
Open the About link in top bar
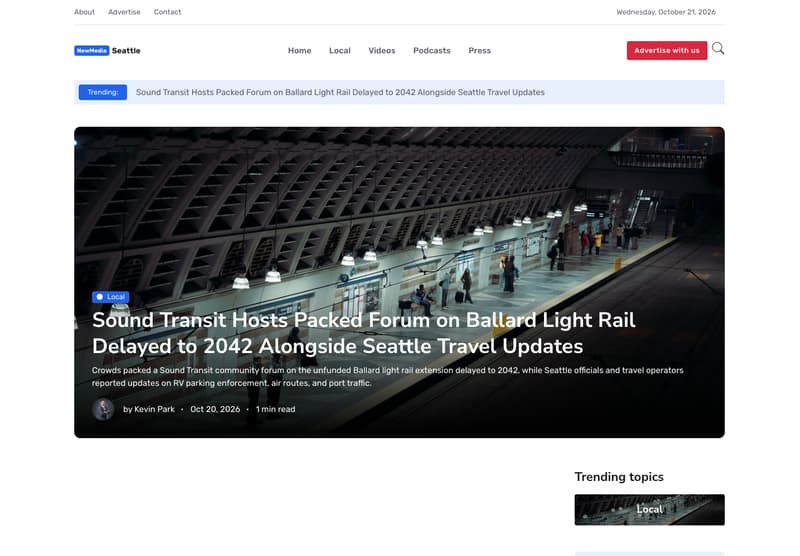point(84,12)
